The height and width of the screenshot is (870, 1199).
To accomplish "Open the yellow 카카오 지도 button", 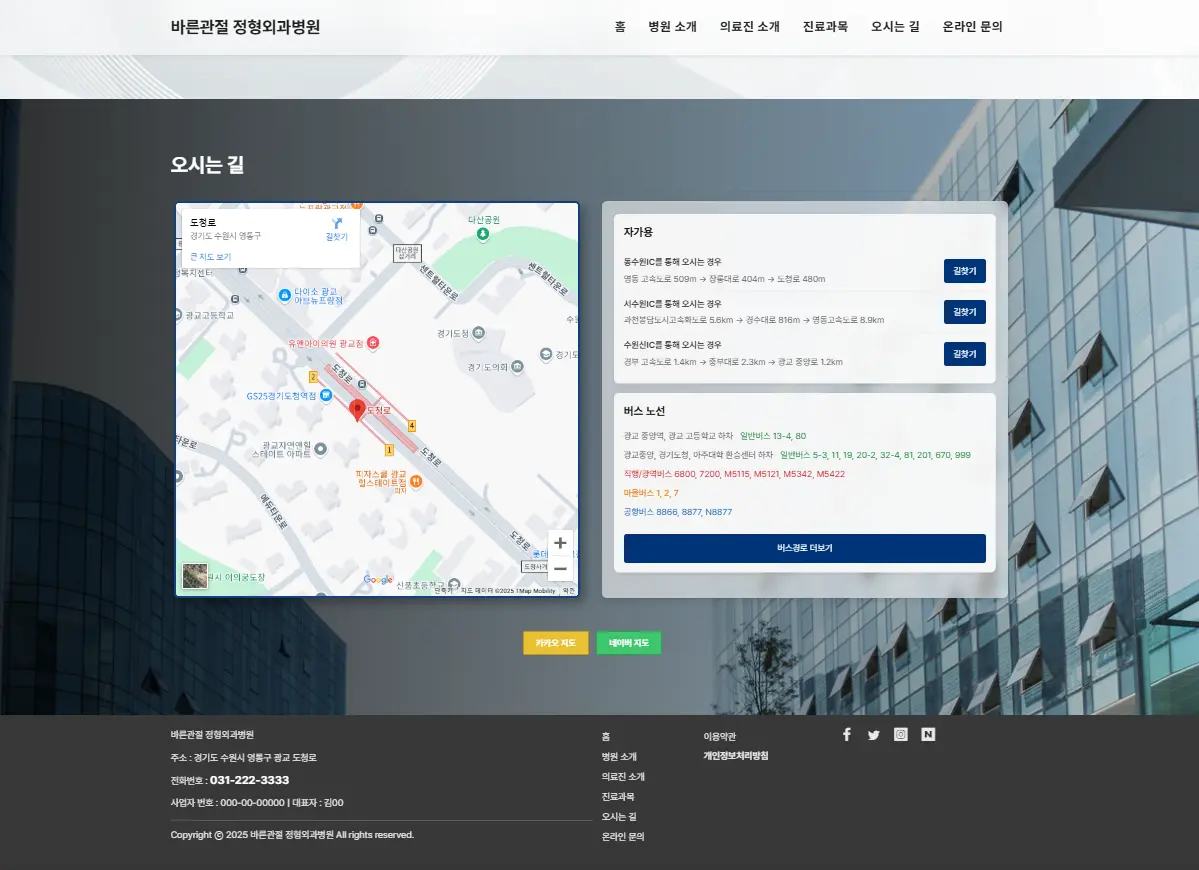I will click(x=555, y=642).
